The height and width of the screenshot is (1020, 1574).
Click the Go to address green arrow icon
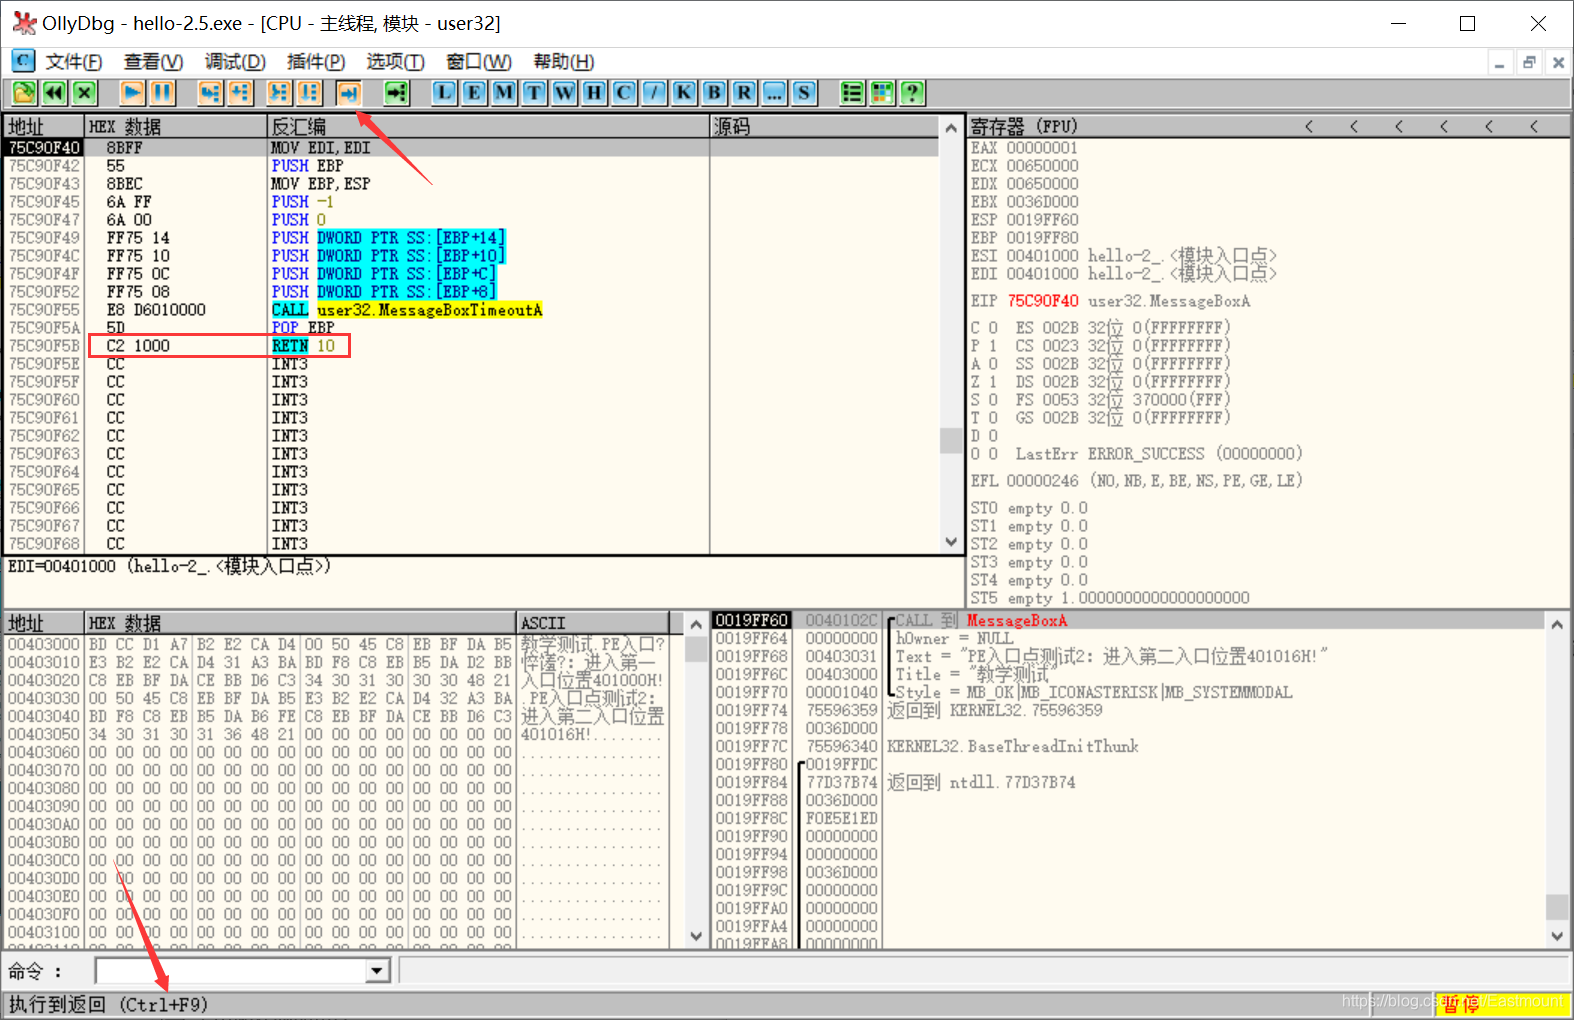(x=397, y=93)
